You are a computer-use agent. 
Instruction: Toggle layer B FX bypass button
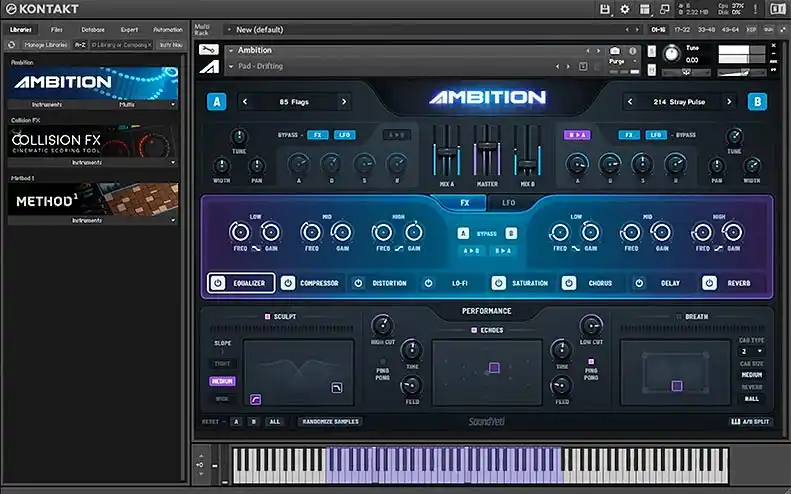tap(629, 135)
